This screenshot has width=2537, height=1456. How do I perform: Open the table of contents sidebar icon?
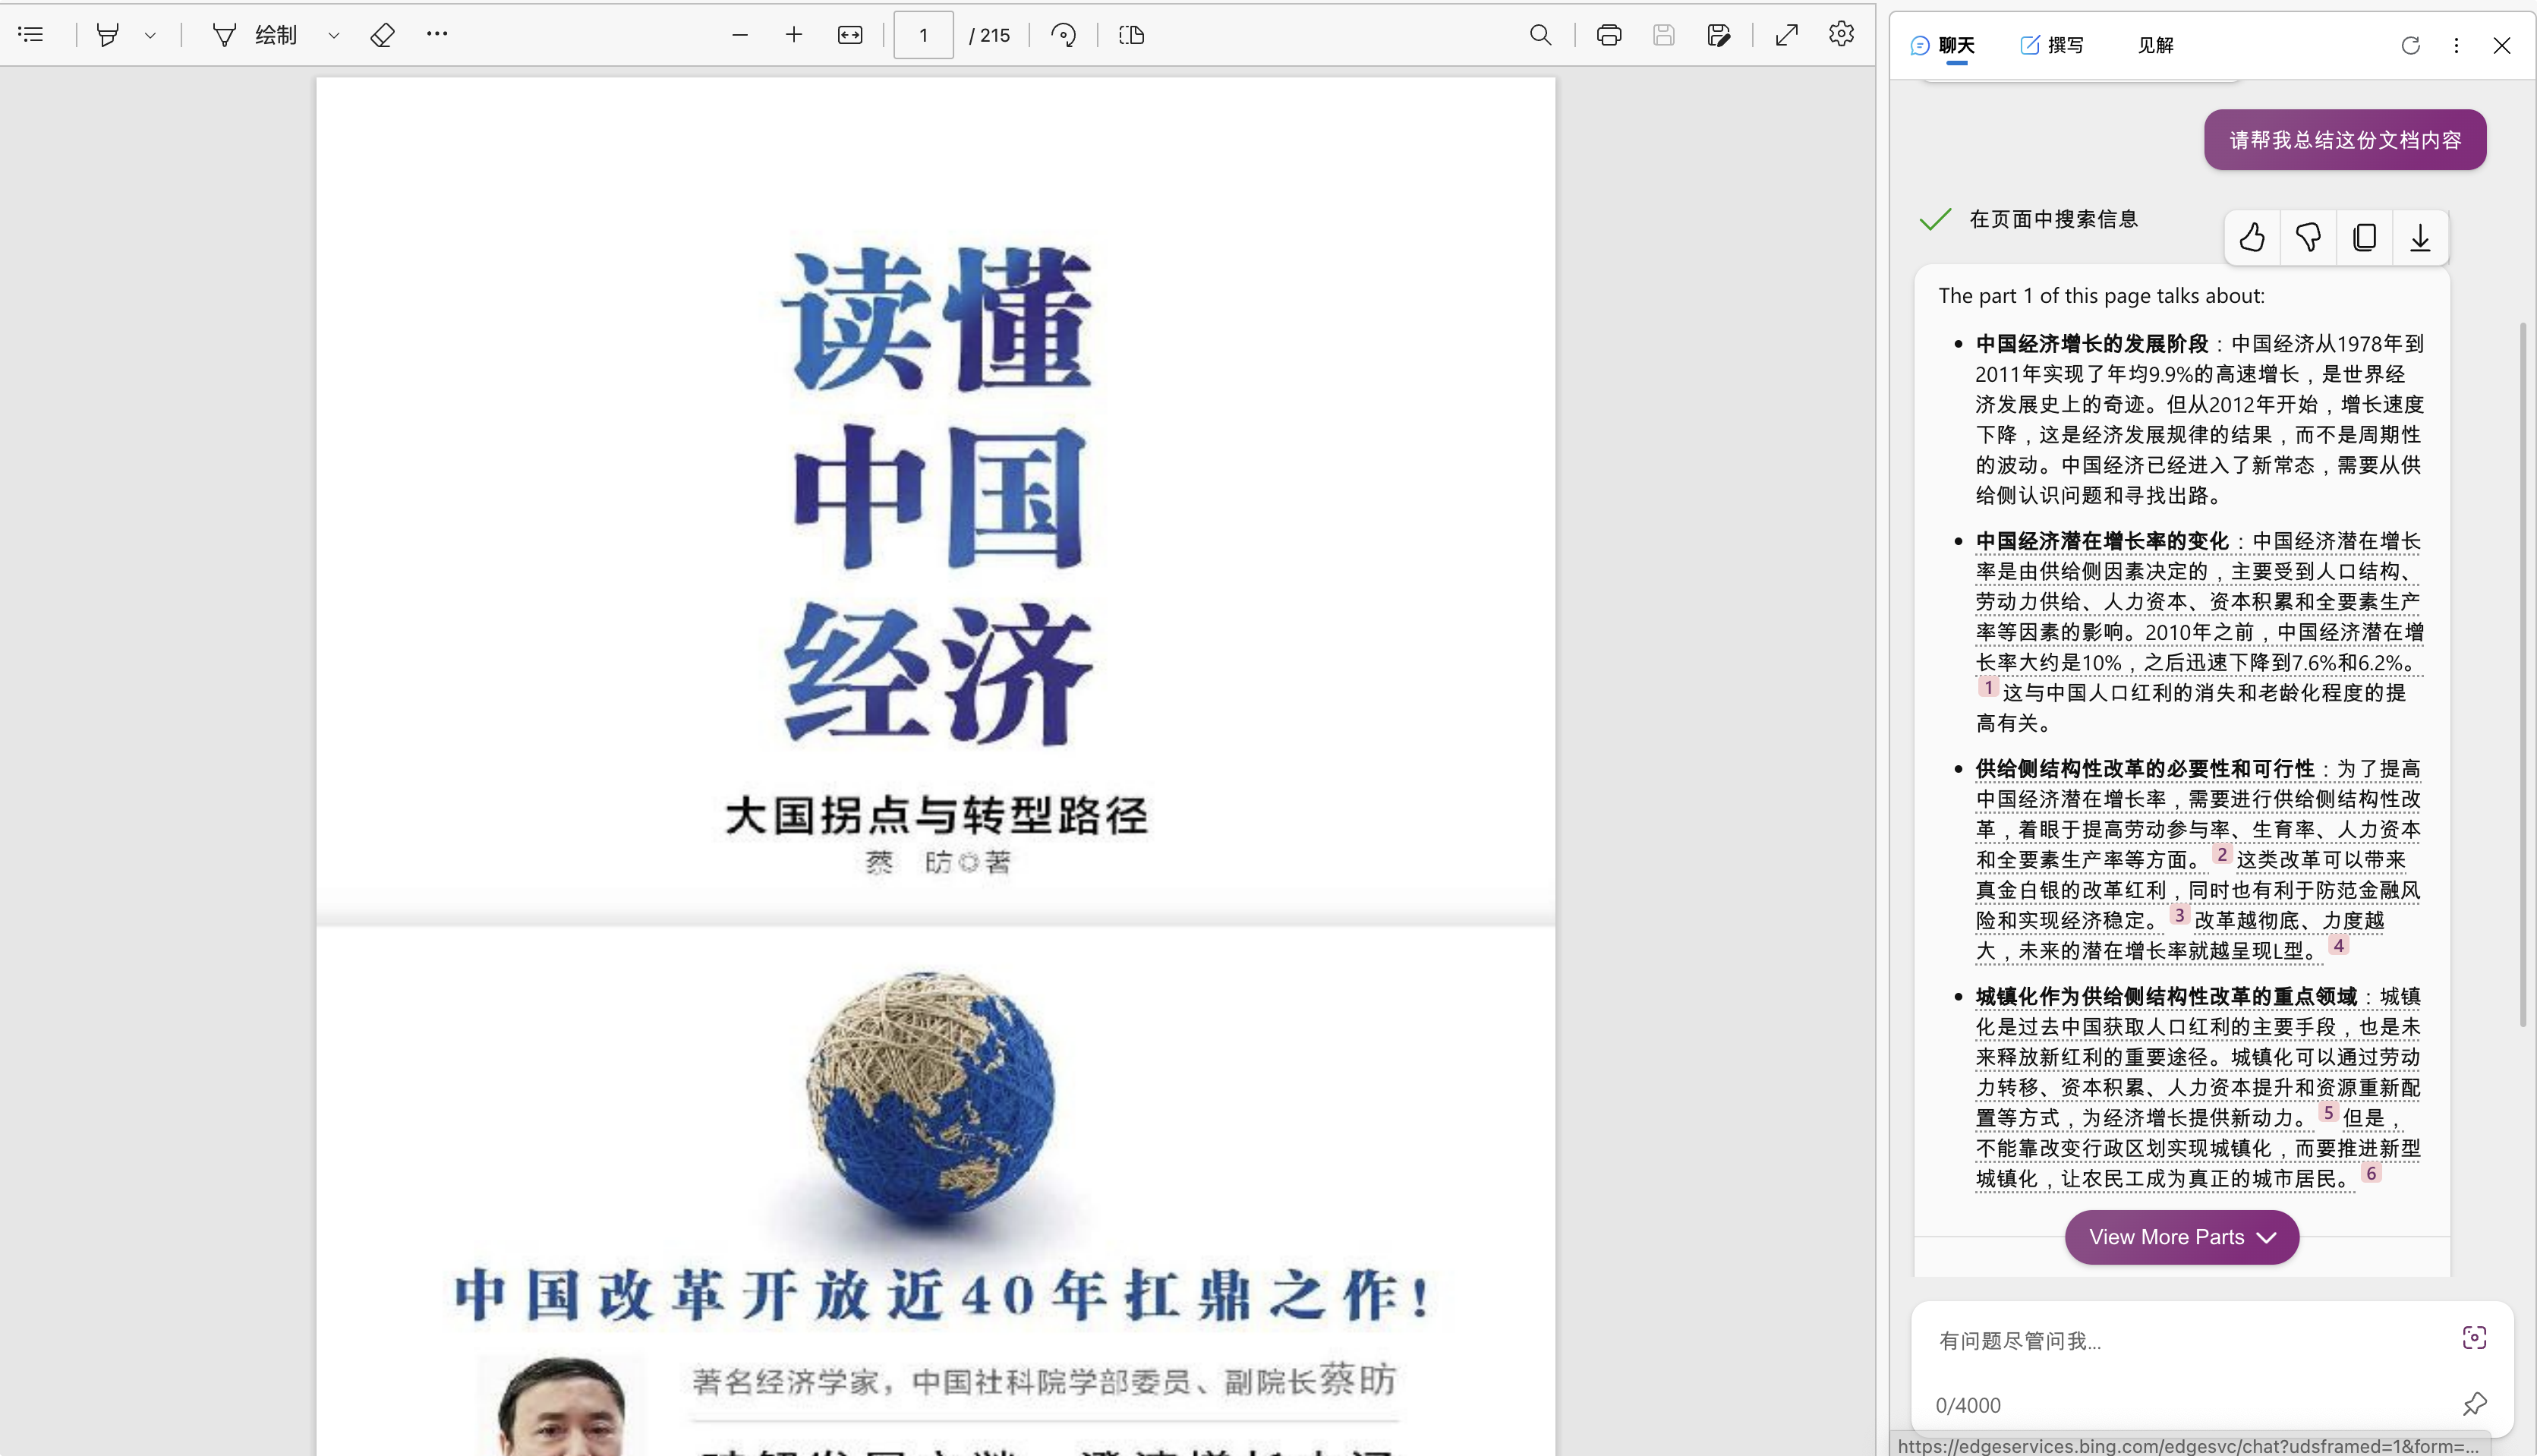coord(31,35)
